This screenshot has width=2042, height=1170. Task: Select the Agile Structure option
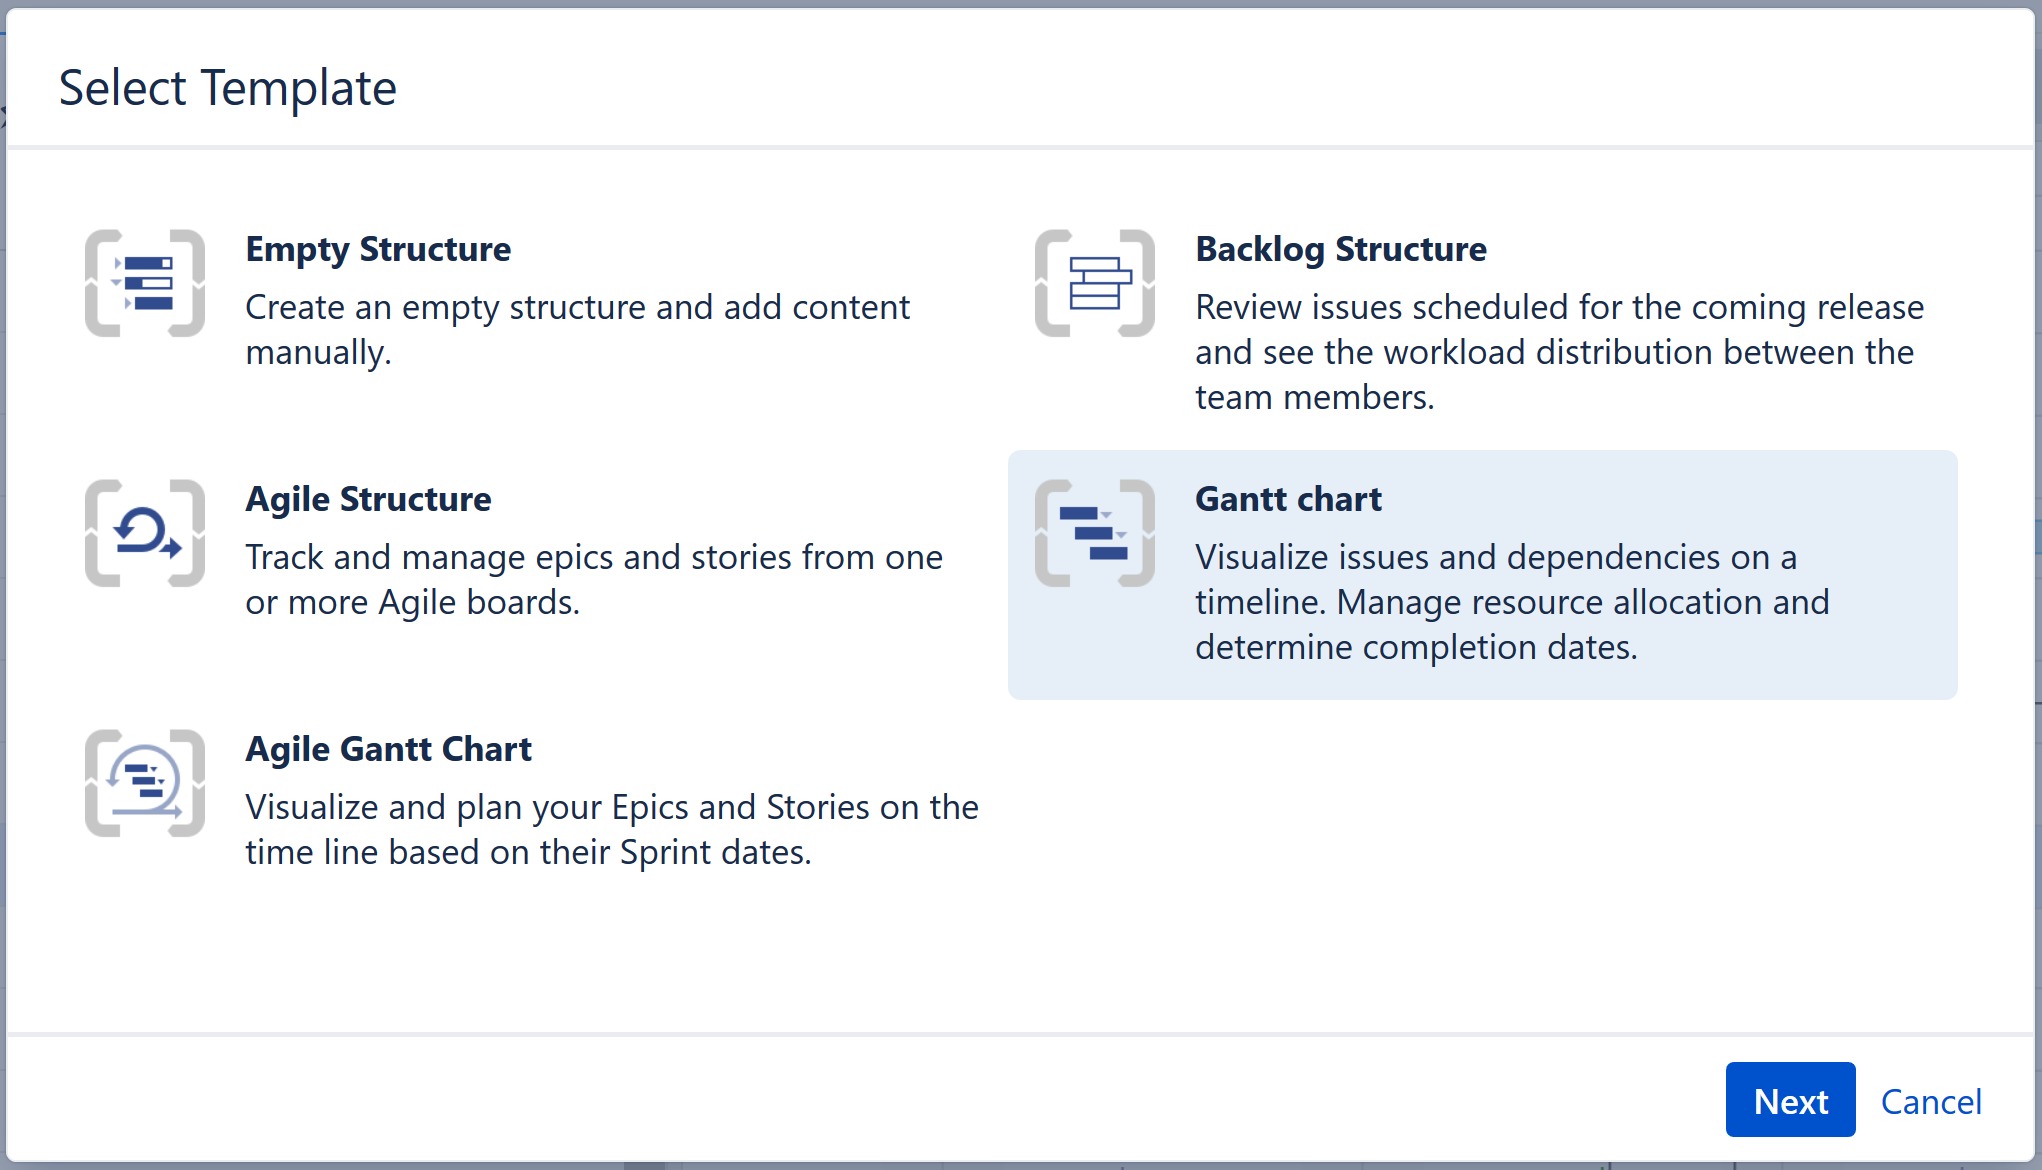coord(500,550)
